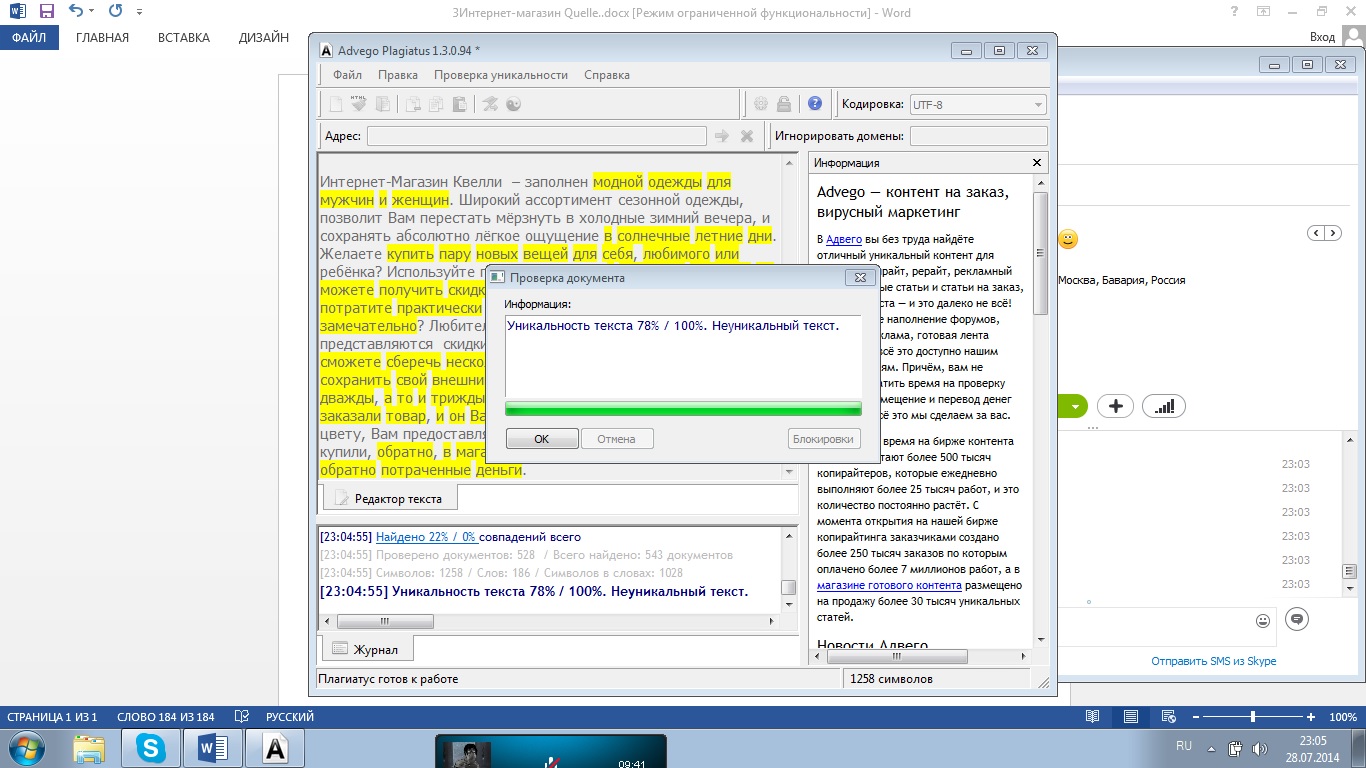Open the ФАЙЛ tab in Word
This screenshot has width=1366, height=768.
point(30,38)
